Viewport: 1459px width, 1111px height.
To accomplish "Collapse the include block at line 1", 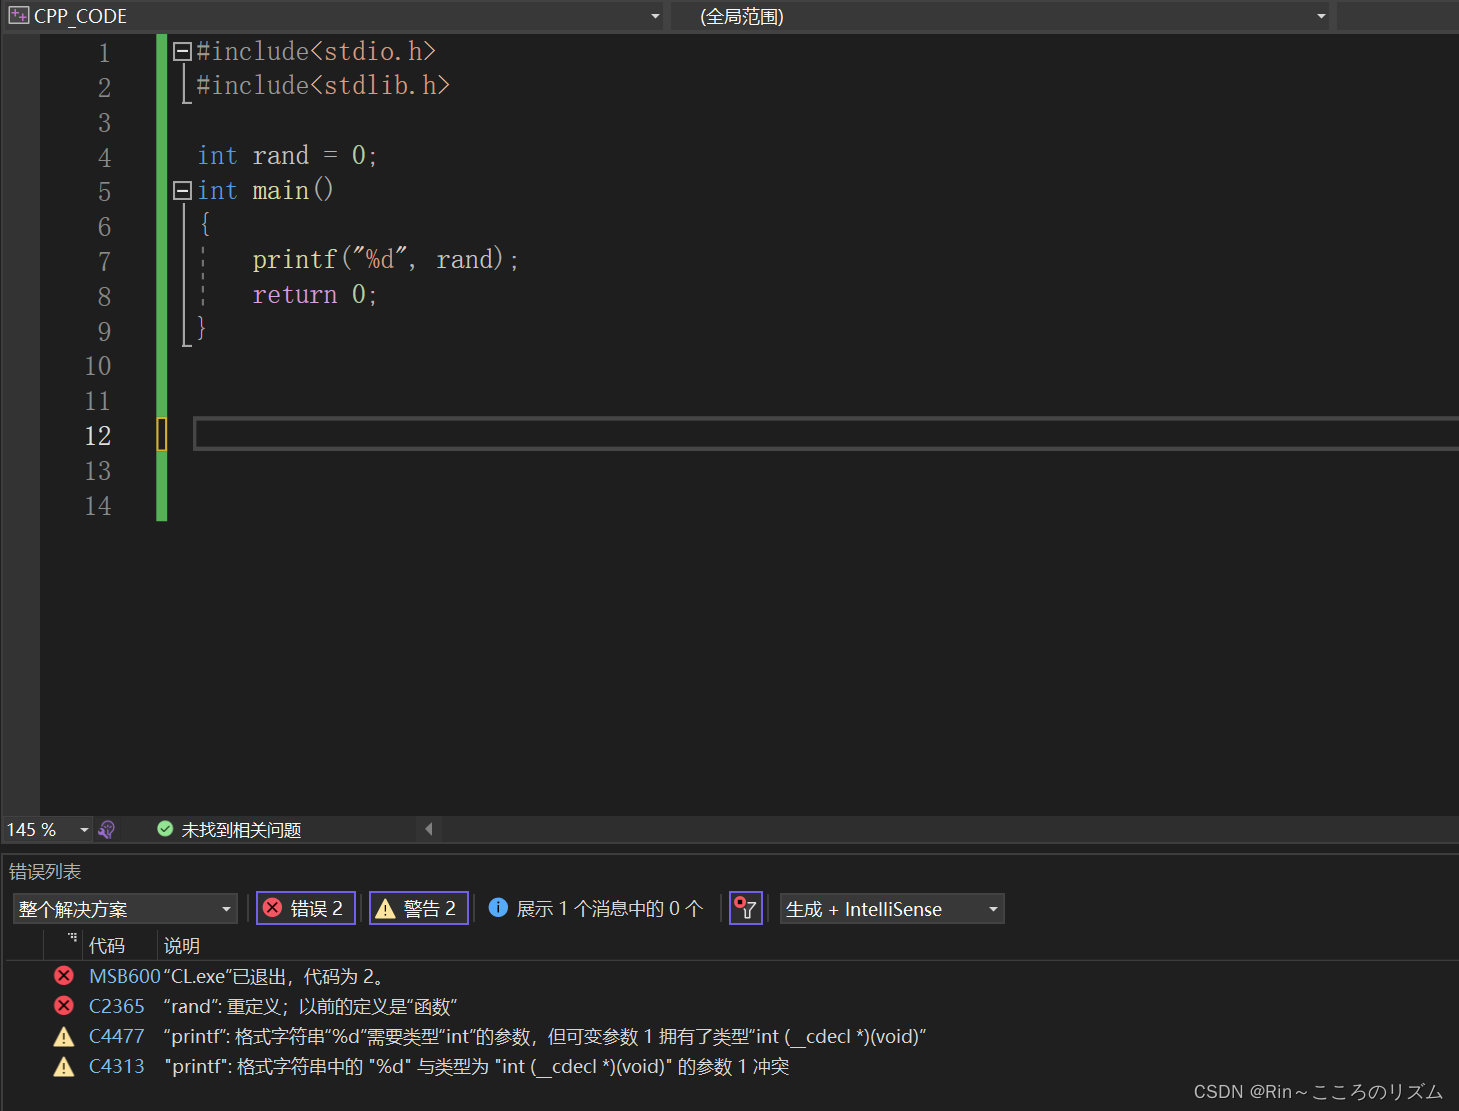I will 182,51.
